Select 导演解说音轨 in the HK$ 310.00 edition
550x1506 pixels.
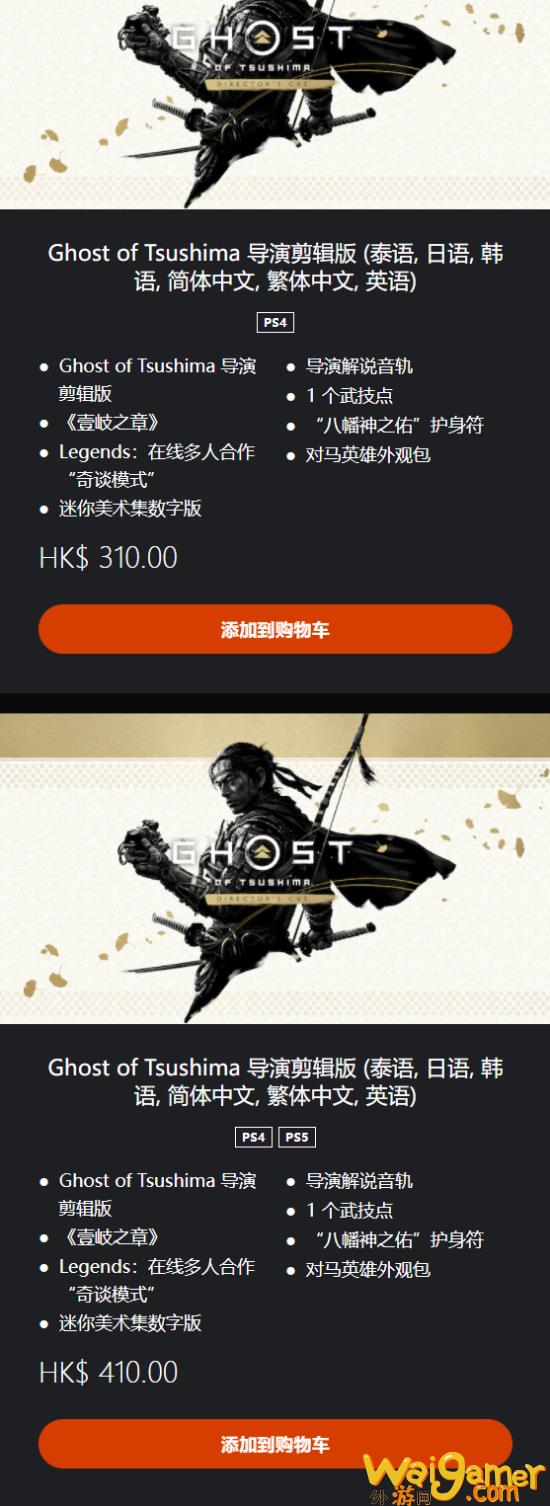pyautogui.click(x=359, y=366)
